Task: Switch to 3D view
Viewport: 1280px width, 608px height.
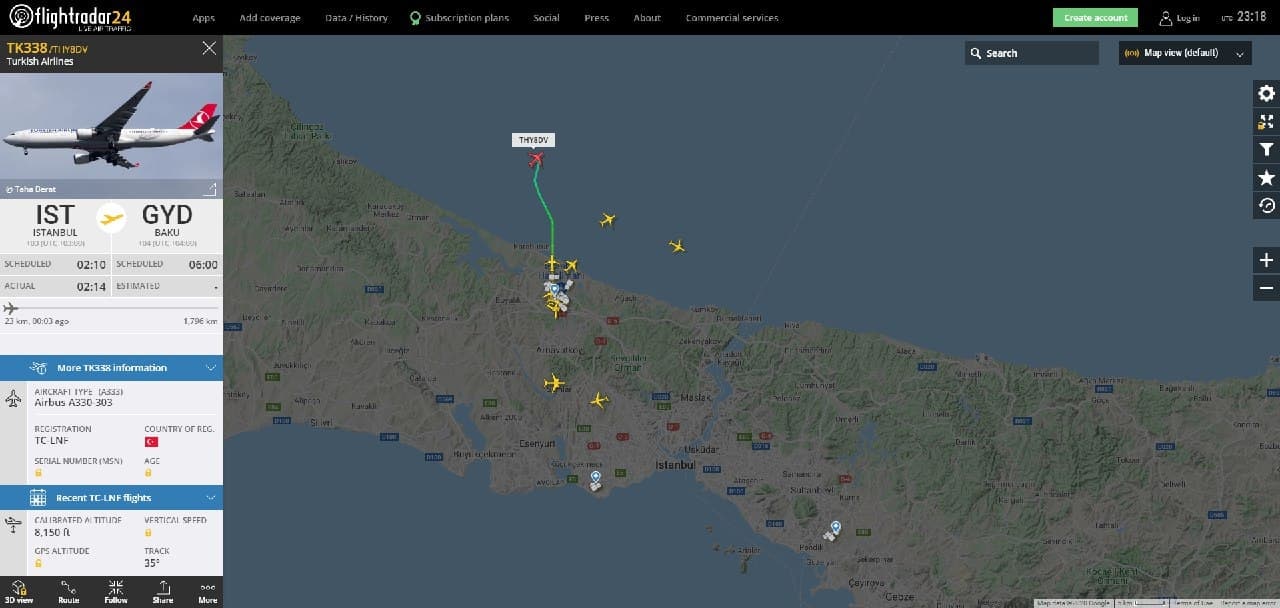Action: 19,592
